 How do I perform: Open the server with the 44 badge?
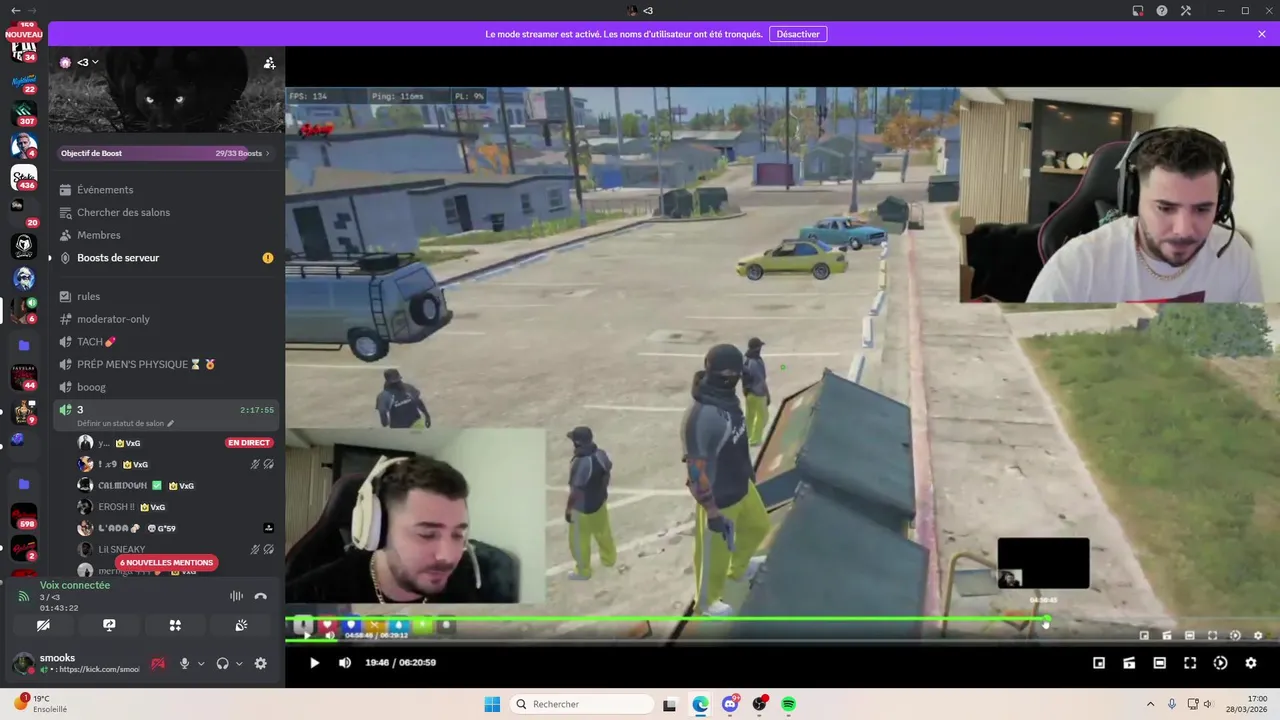[x=24, y=377]
